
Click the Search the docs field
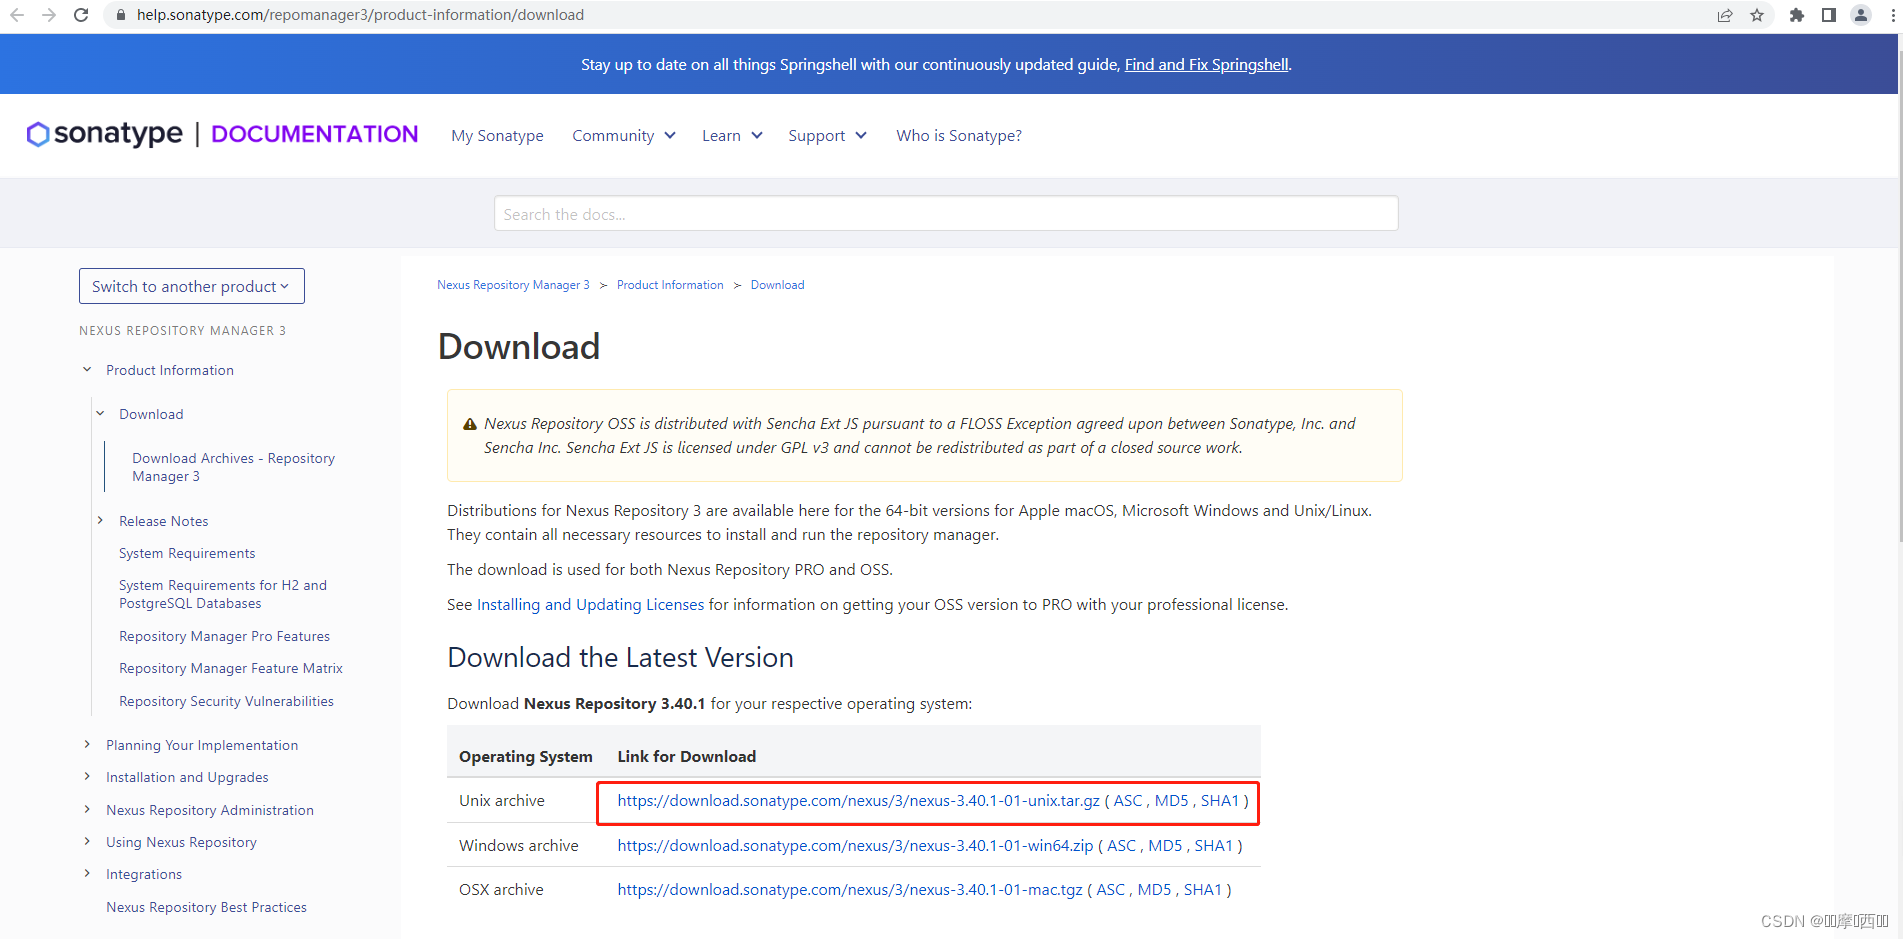(x=946, y=214)
